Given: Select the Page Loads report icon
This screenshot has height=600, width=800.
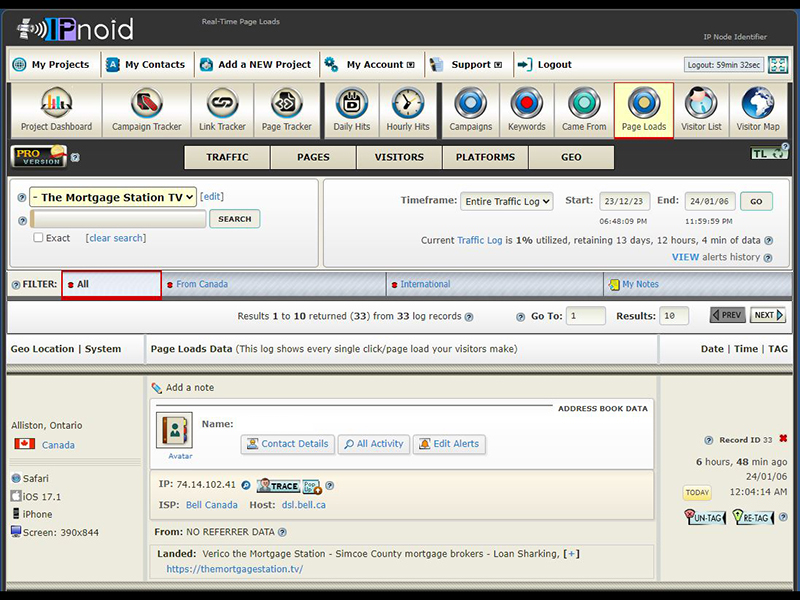Looking at the screenshot, I should pyautogui.click(x=644, y=110).
